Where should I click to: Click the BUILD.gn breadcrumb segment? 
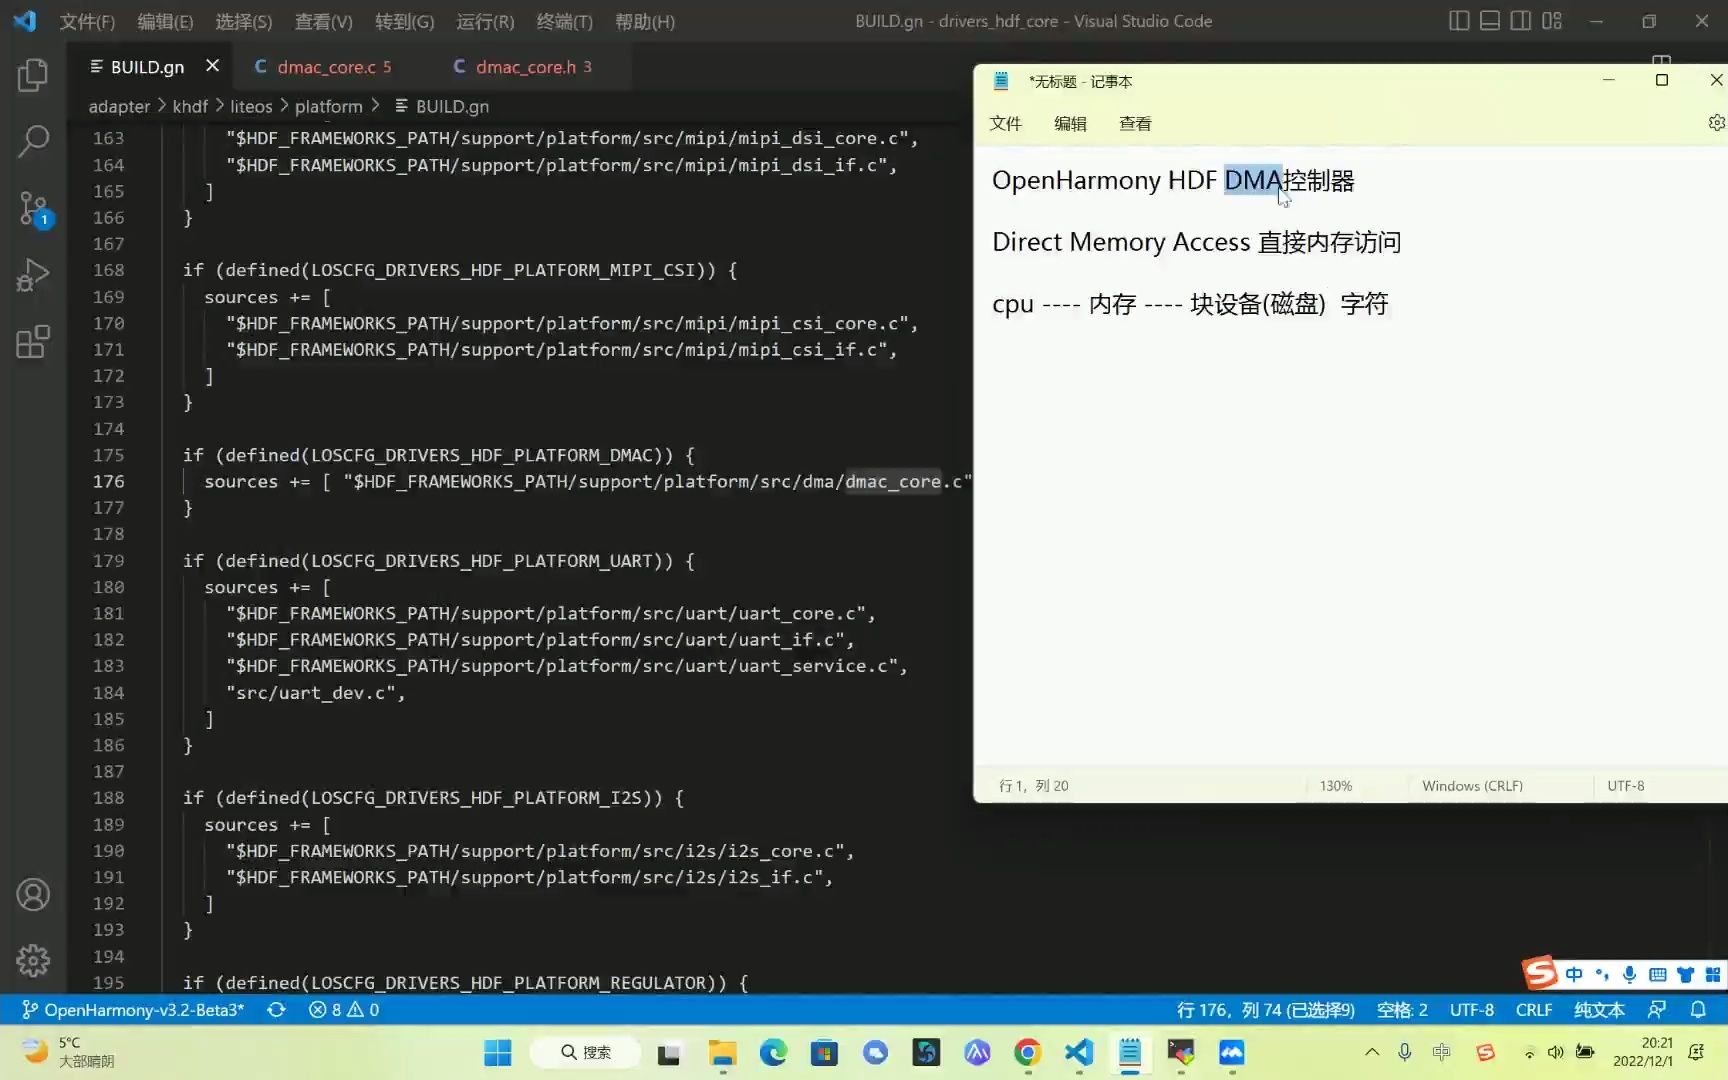click(x=442, y=106)
